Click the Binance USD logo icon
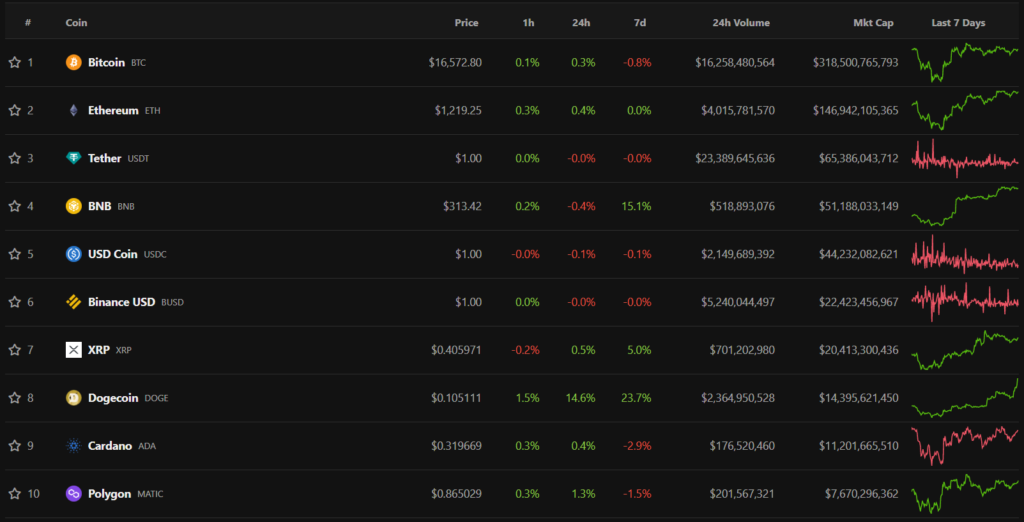 tap(74, 302)
